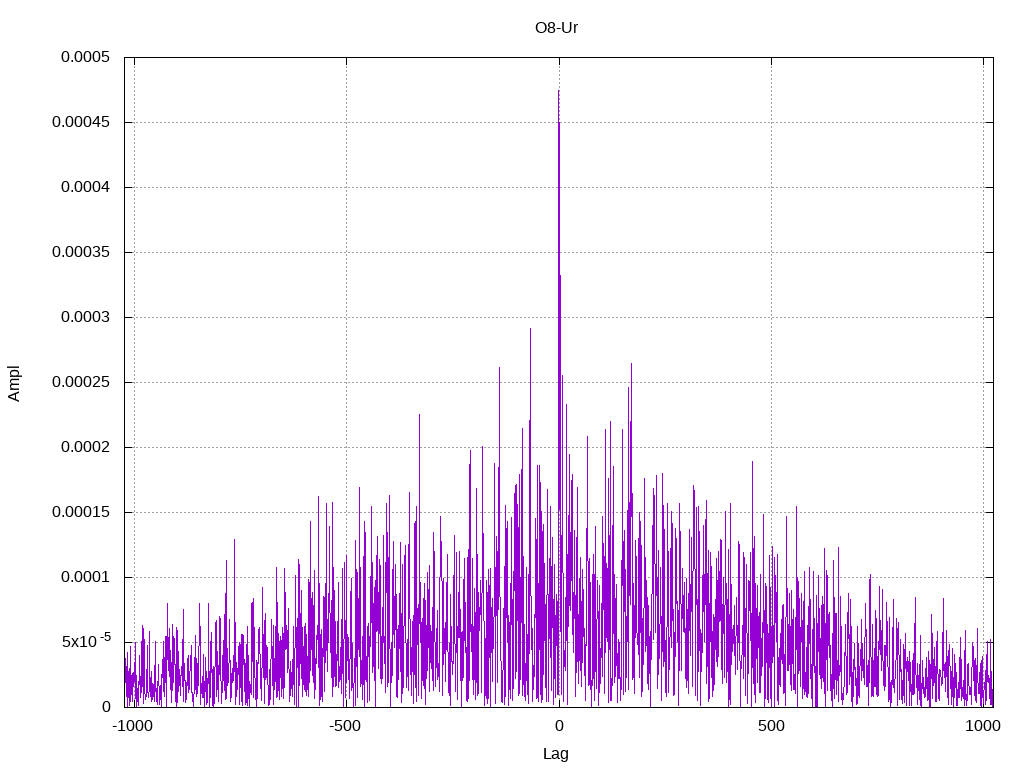
Task: Click the 0.0003 y-axis tick label
Action: [x=86, y=317]
